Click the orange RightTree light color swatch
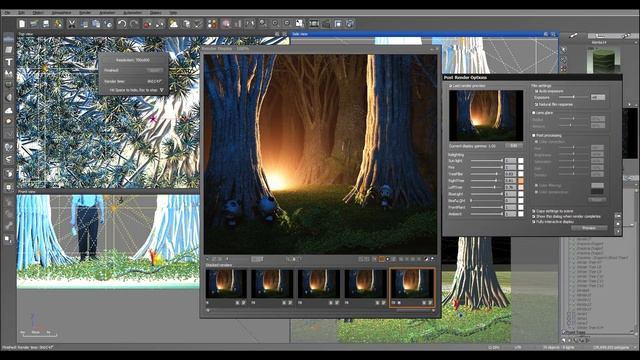The width and height of the screenshot is (640, 360). [521, 180]
